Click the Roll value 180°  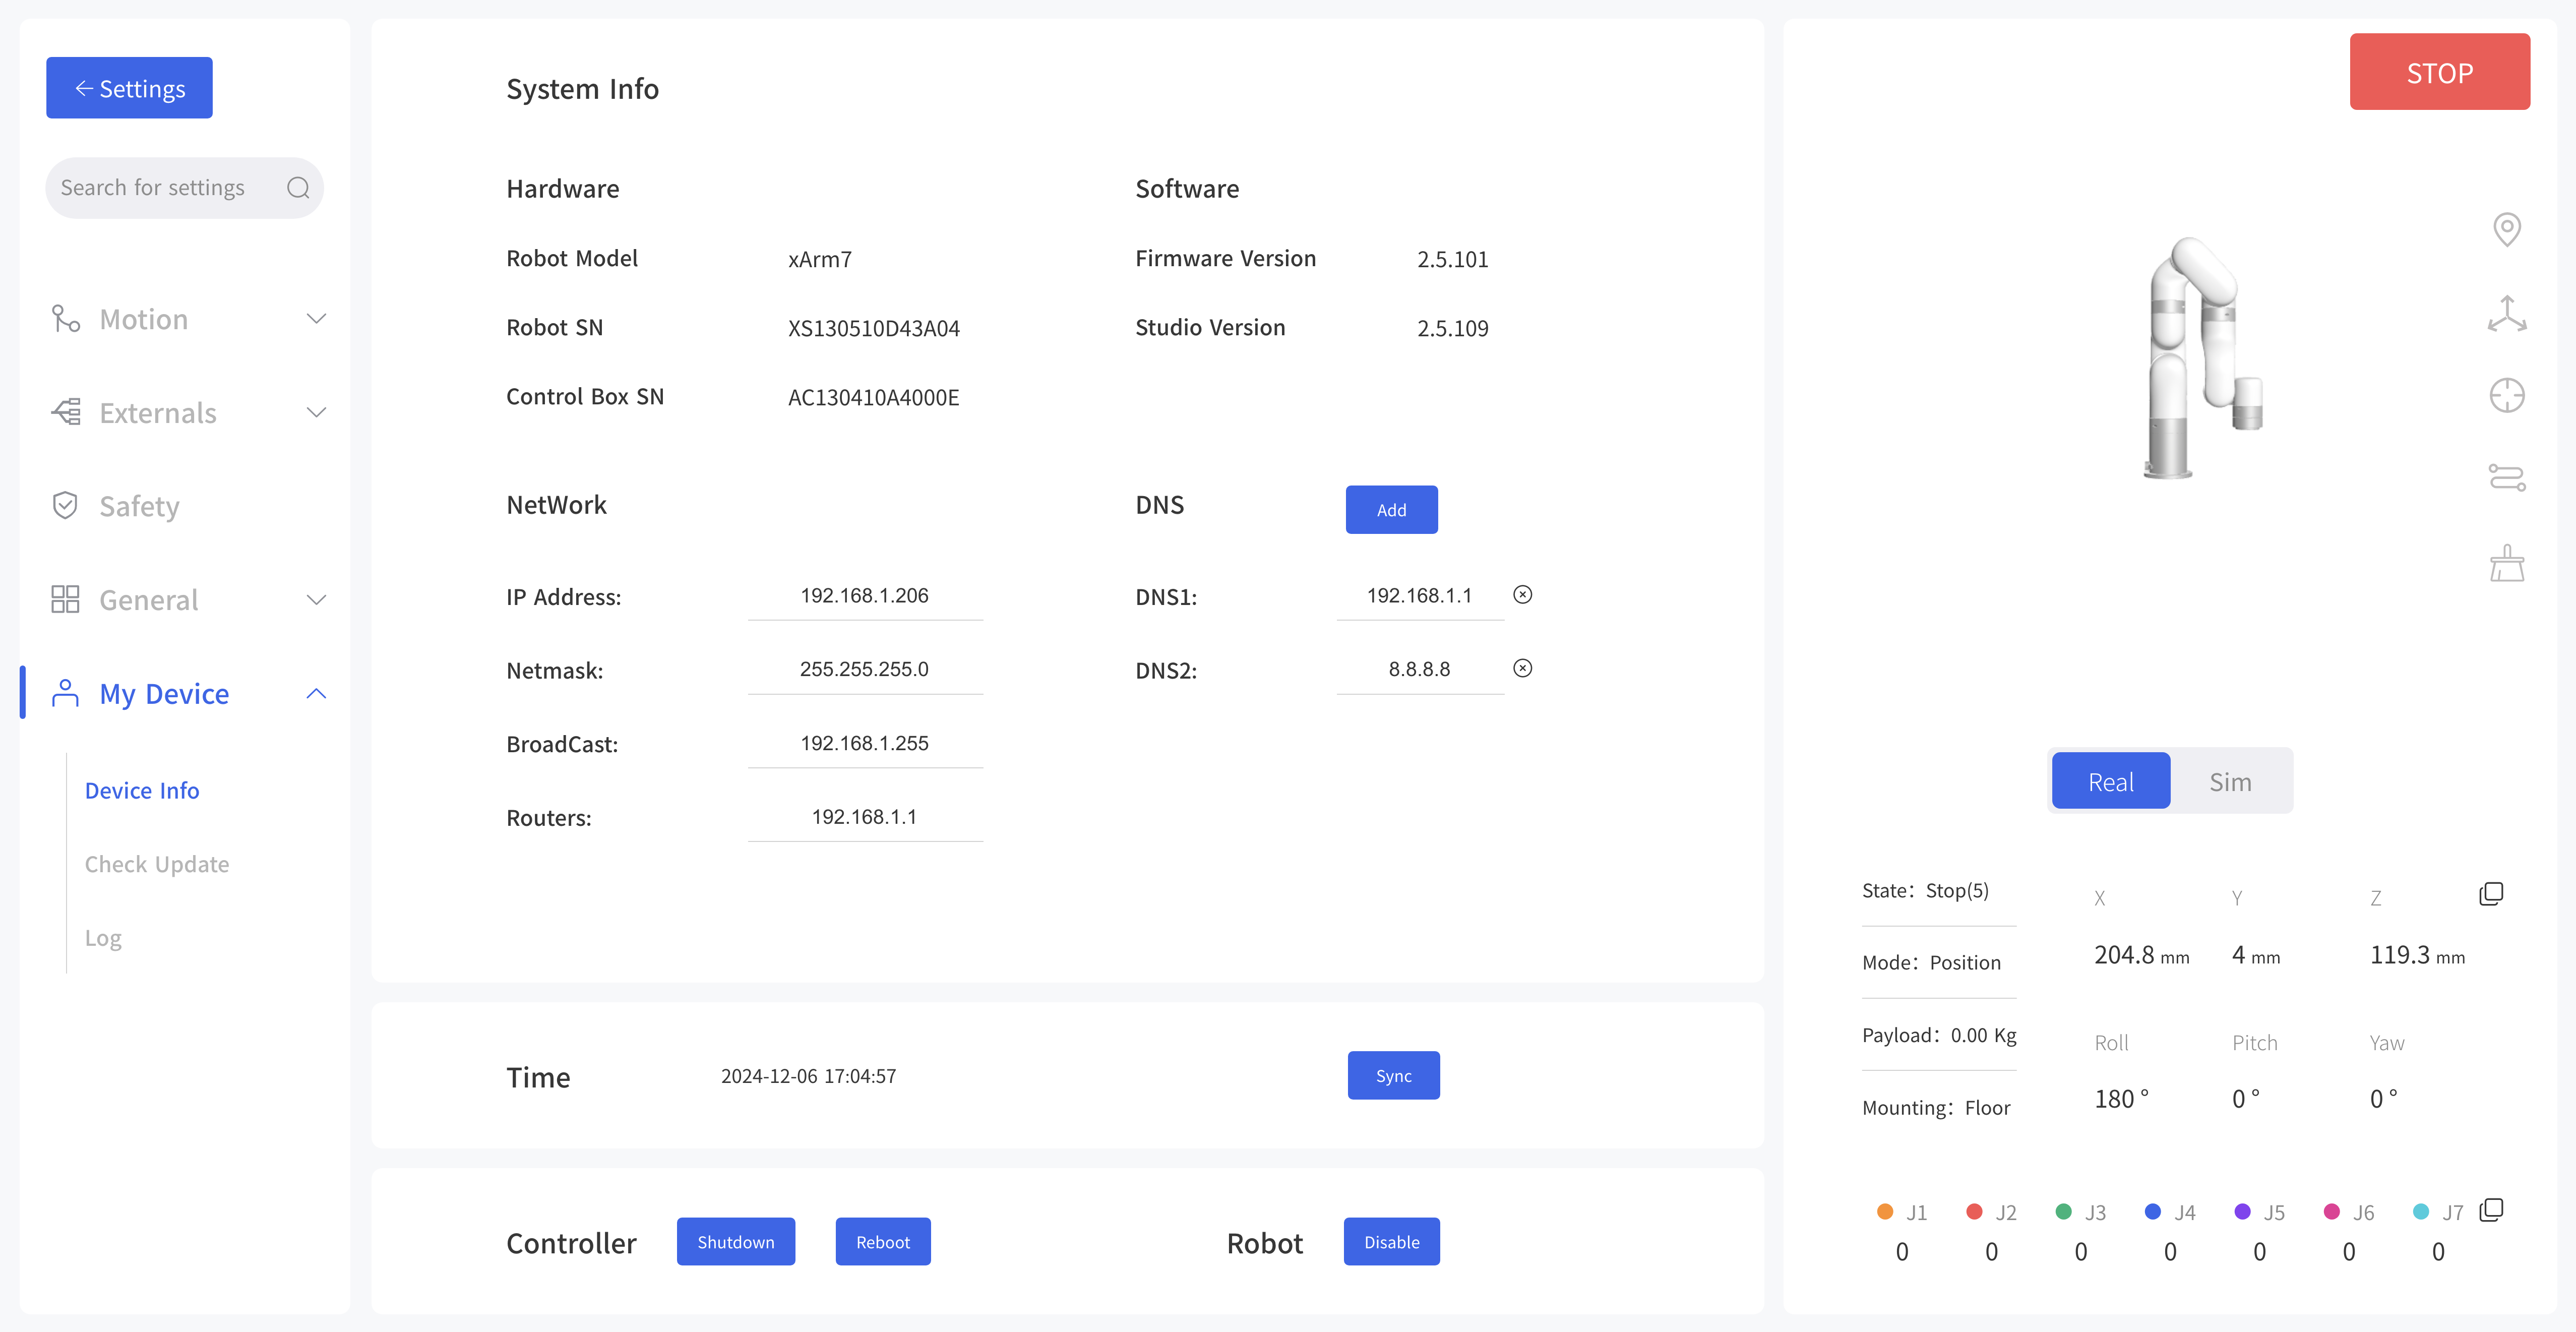[2121, 1099]
